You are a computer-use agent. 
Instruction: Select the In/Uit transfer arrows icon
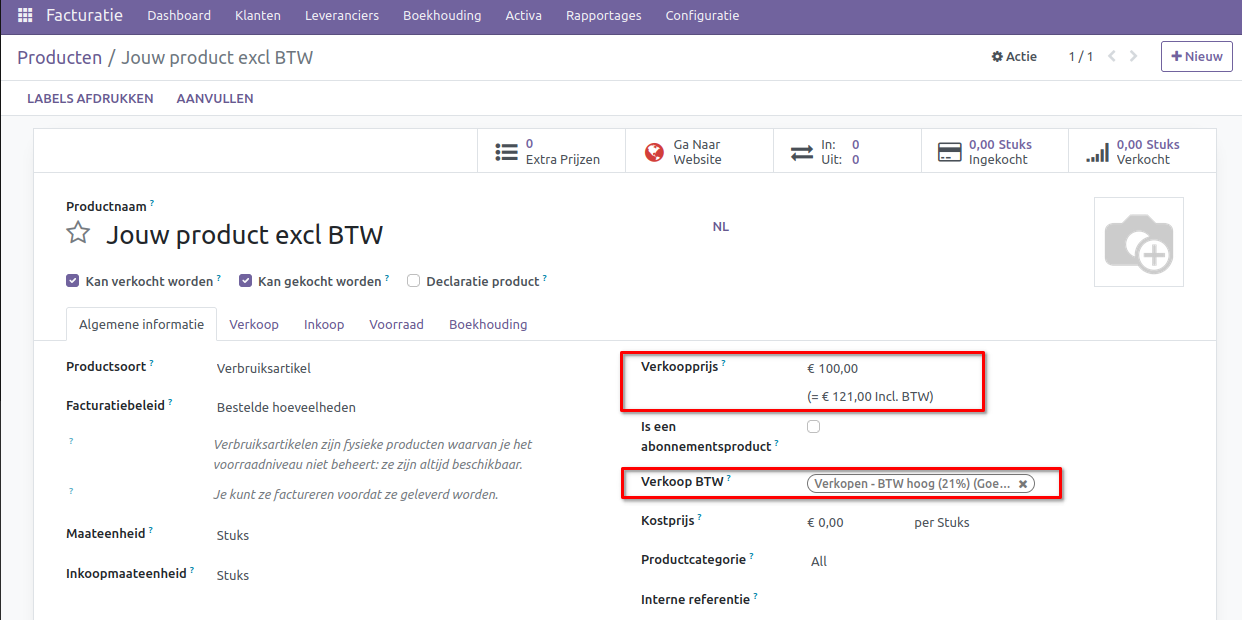point(802,150)
